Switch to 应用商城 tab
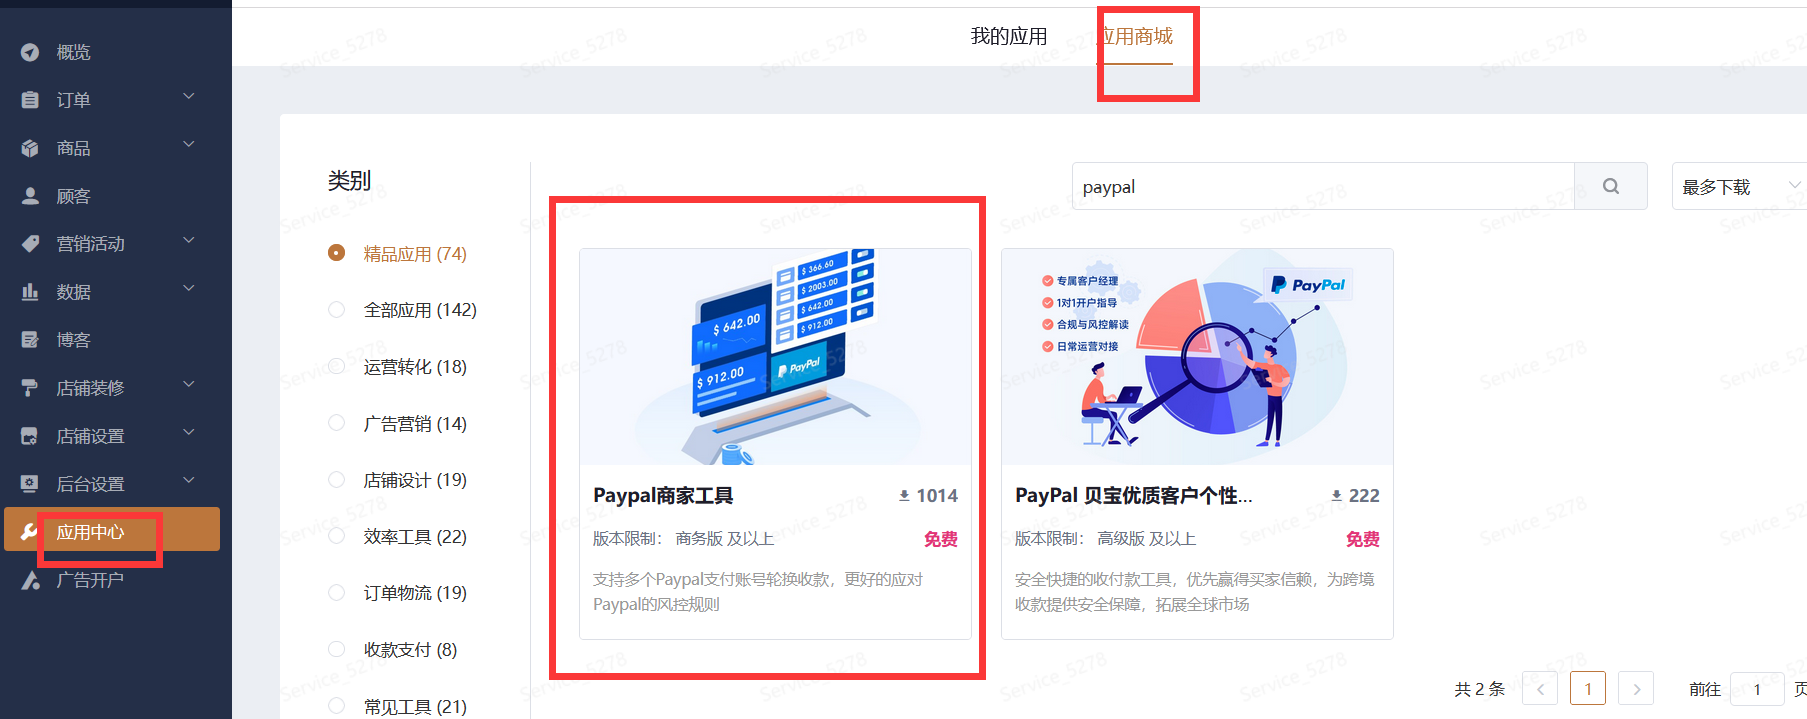The width and height of the screenshot is (1807, 719). pyautogui.click(x=1135, y=36)
